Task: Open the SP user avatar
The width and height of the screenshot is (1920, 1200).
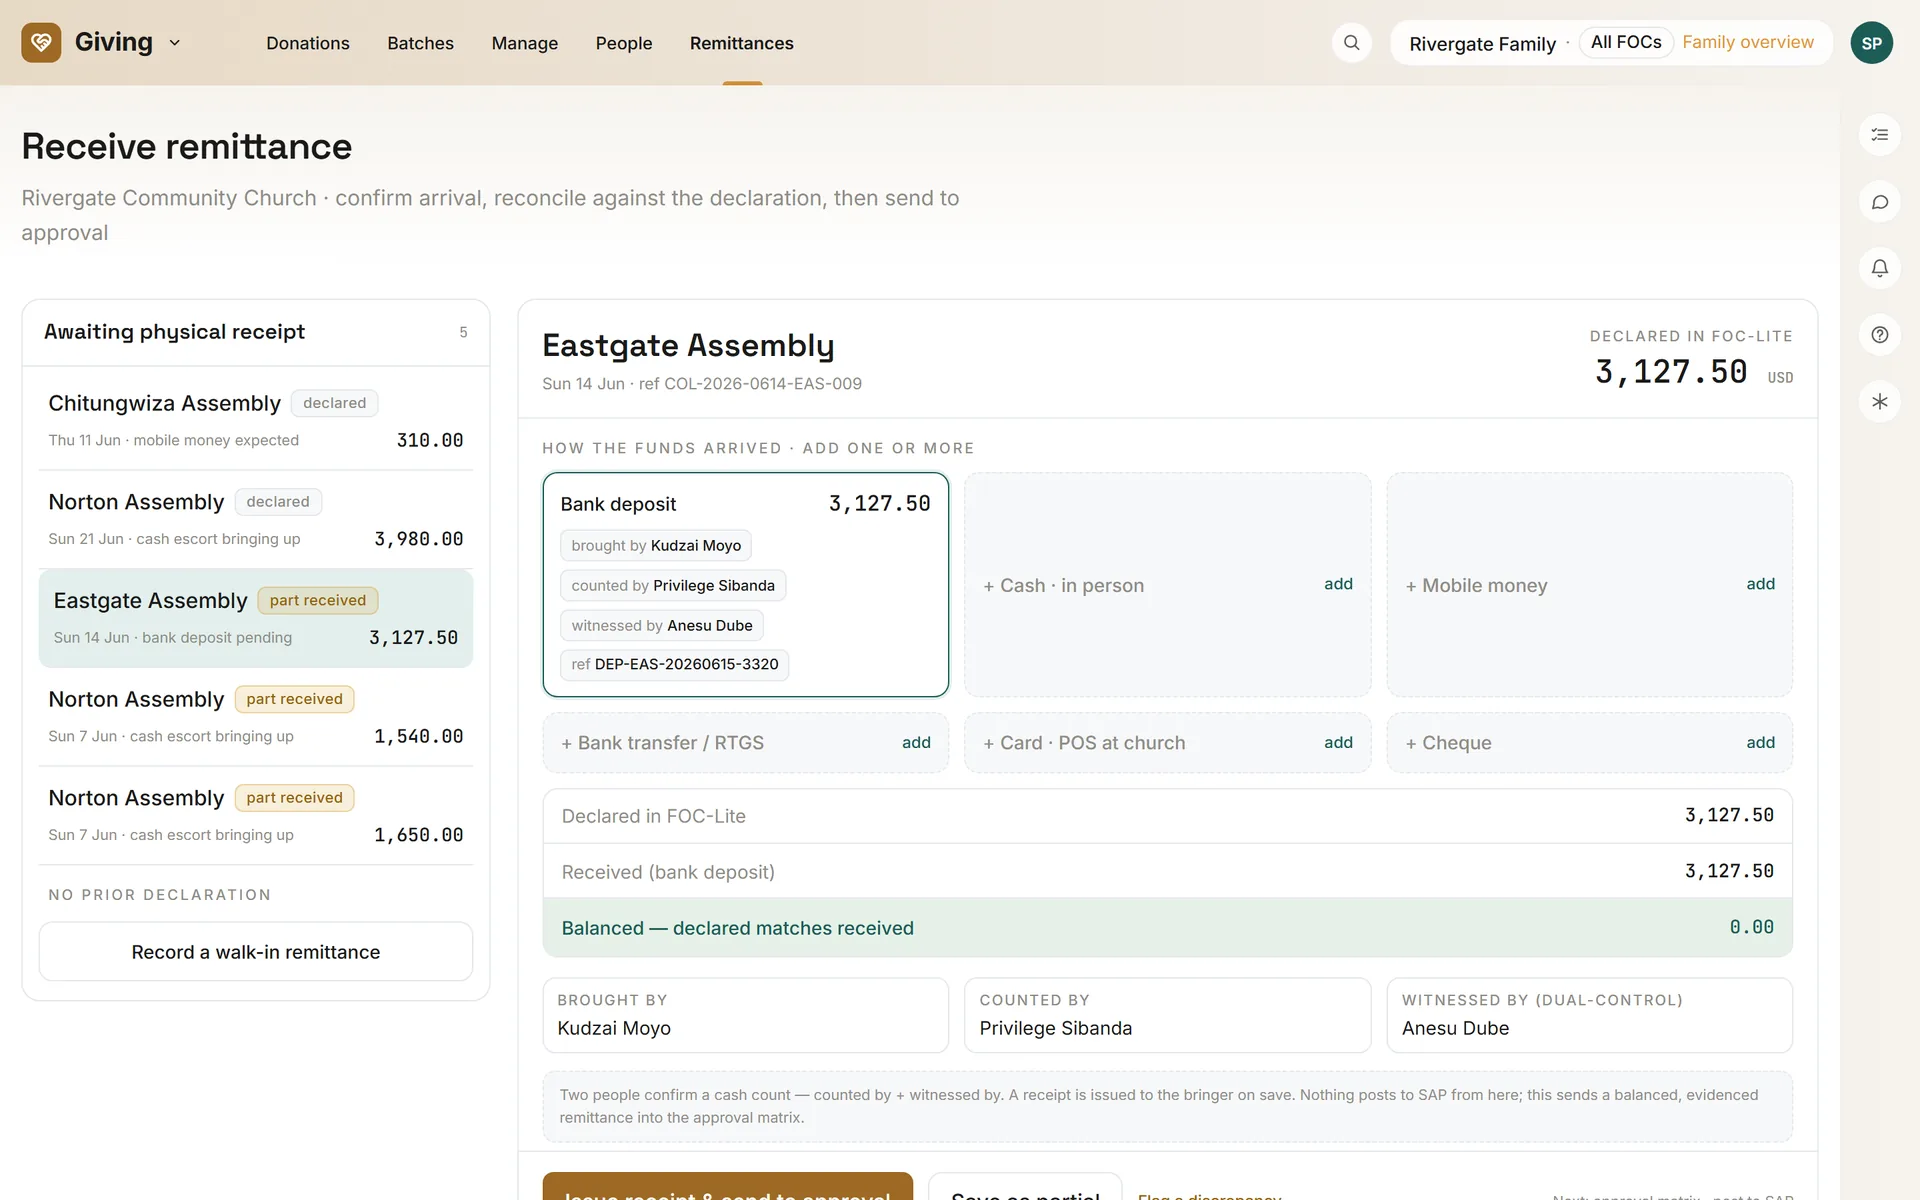Action: (1871, 43)
